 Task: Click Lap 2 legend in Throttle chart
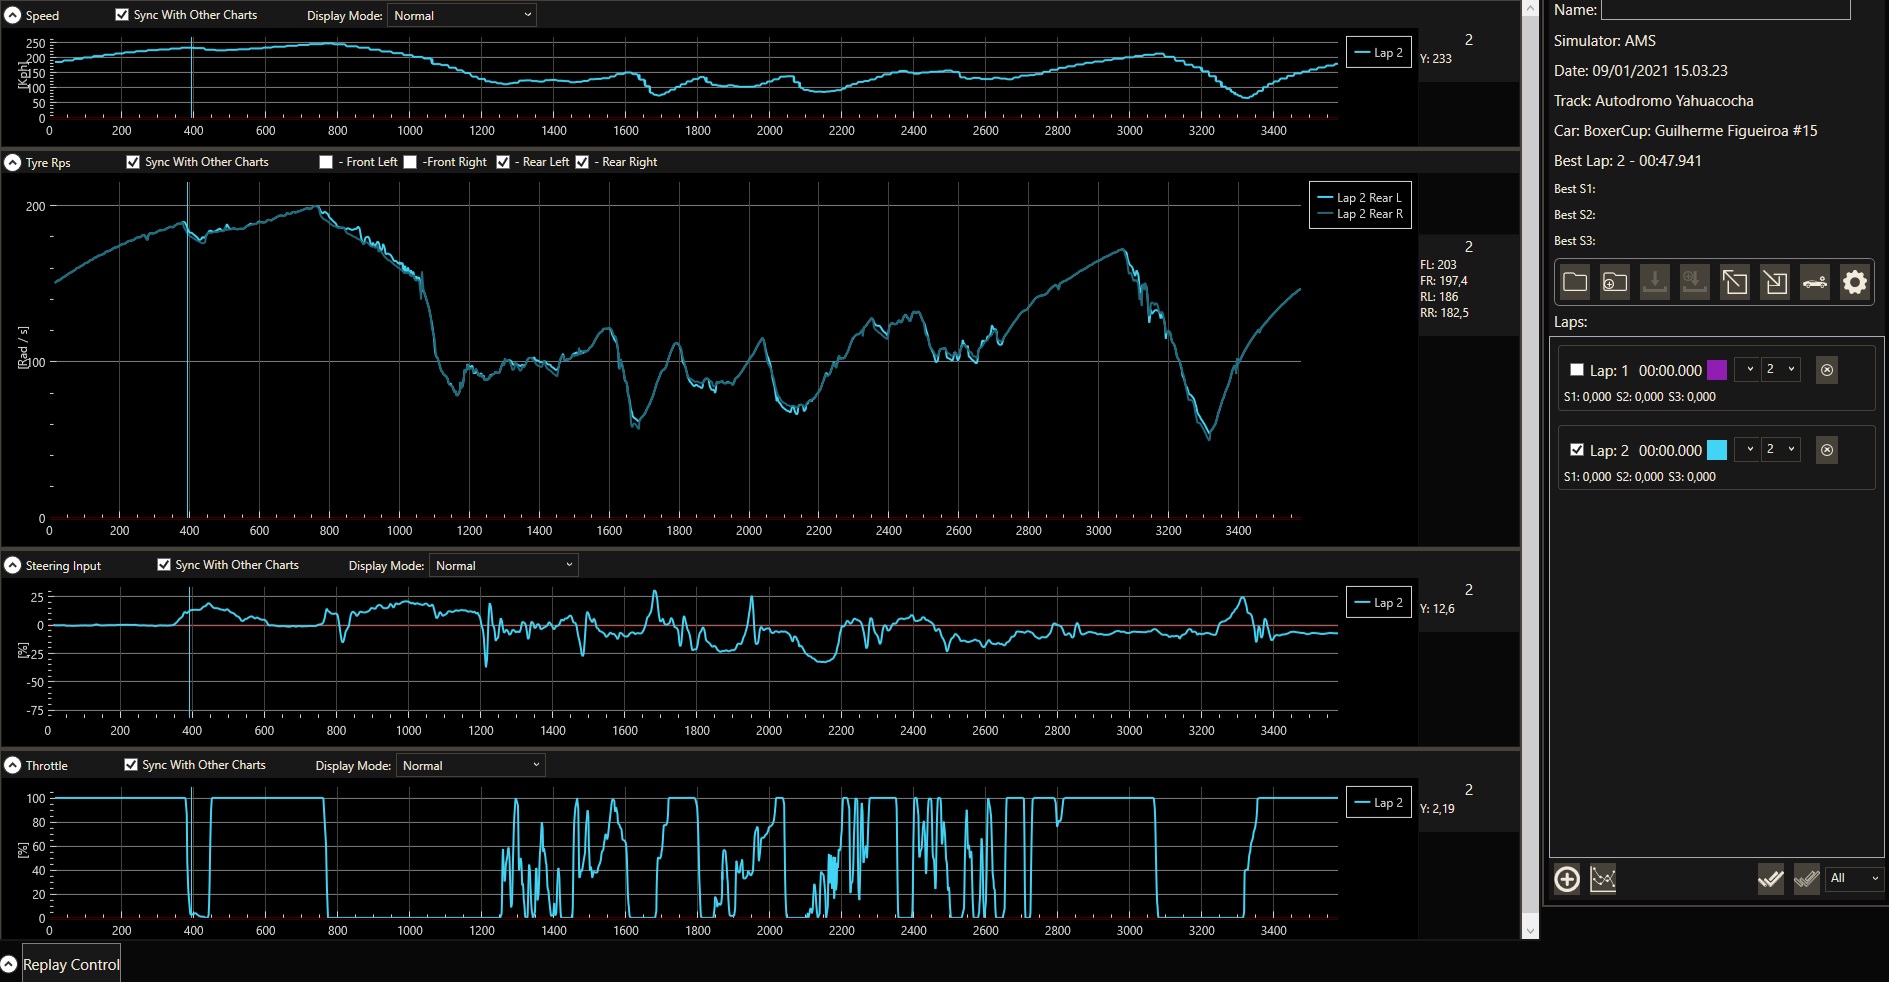pyautogui.click(x=1378, y=802)
